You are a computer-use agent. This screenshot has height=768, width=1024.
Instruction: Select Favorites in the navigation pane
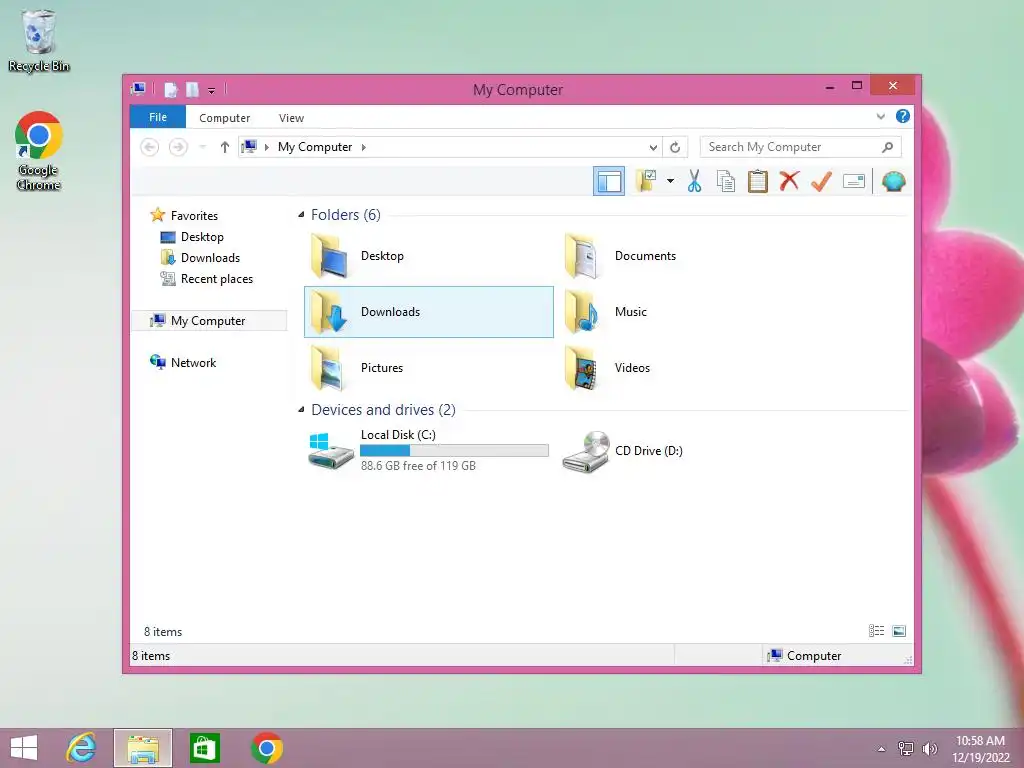[x=194, y=216]
